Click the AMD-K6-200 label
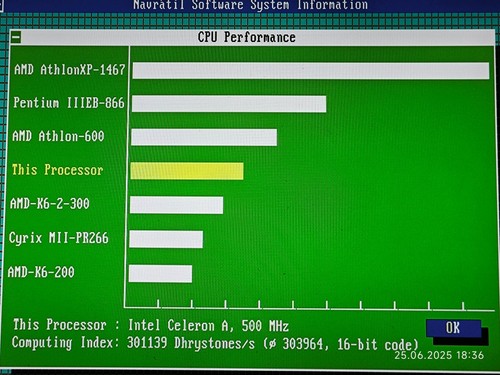Screen dimensions: 500x375 (41, 272)
